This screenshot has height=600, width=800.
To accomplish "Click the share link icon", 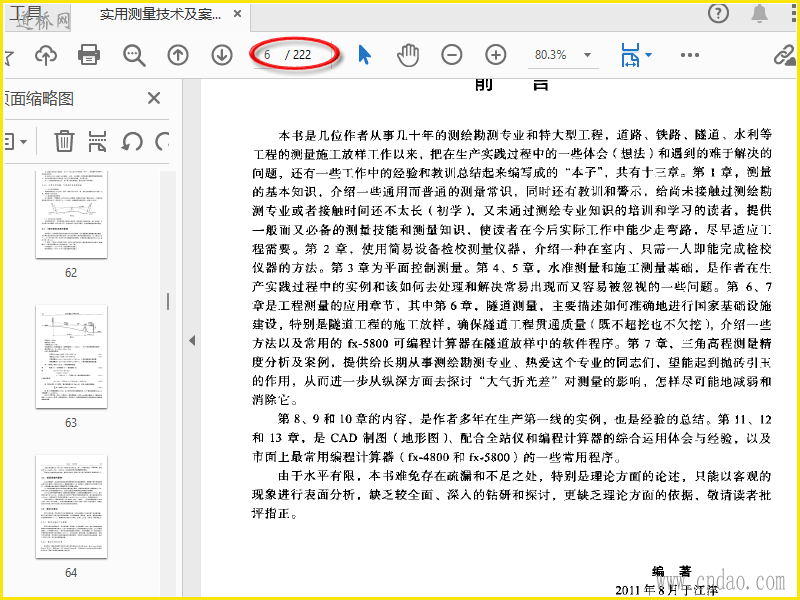I will (784, 55).
